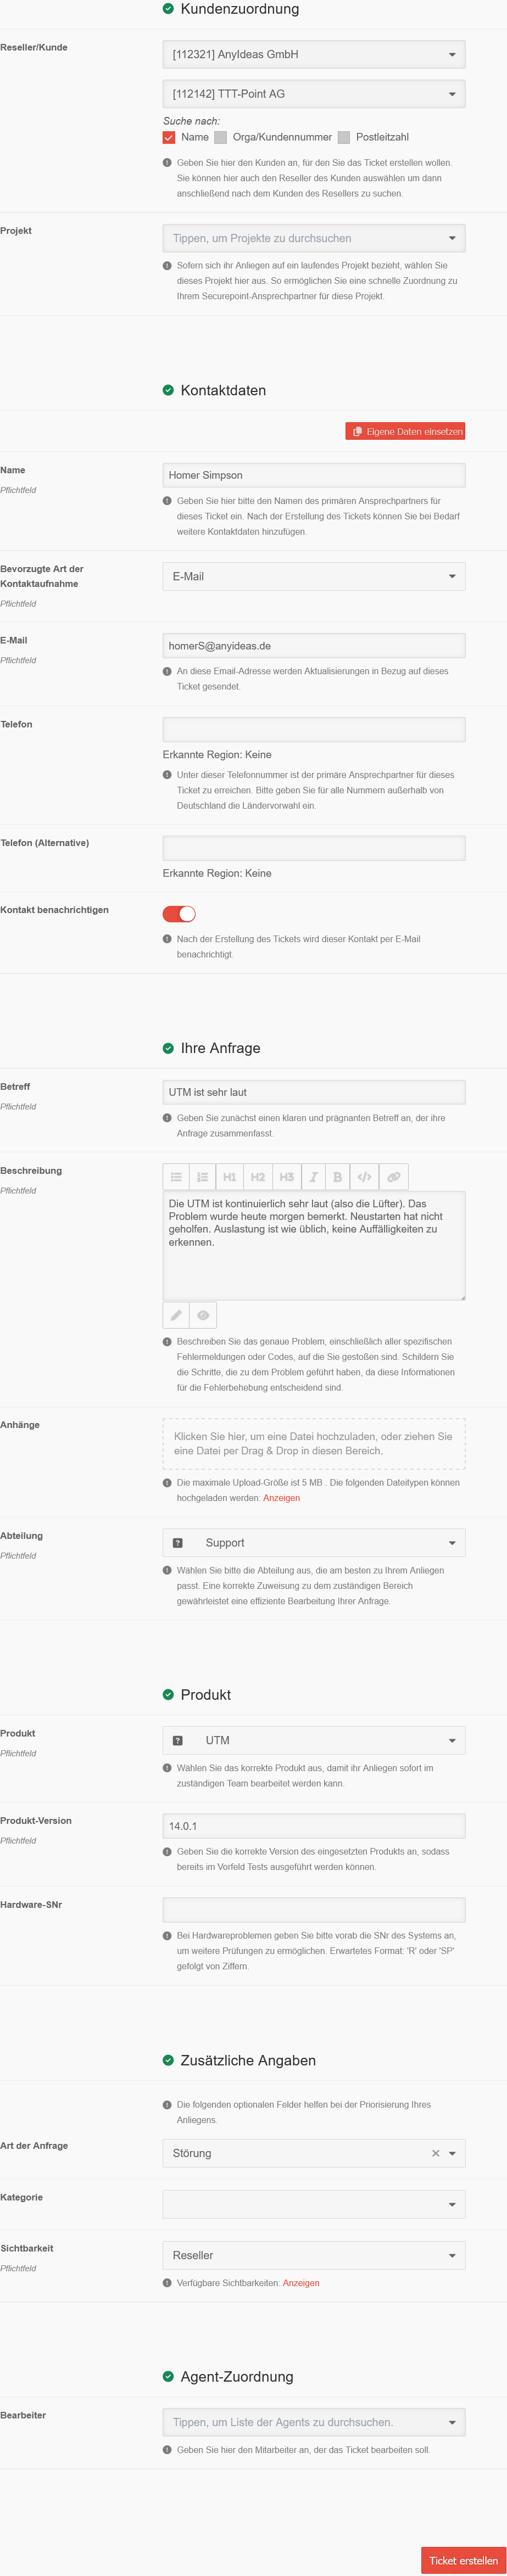
Task: Insert a hyperlink in the description editor
Action: click(x=394, y=1177)
